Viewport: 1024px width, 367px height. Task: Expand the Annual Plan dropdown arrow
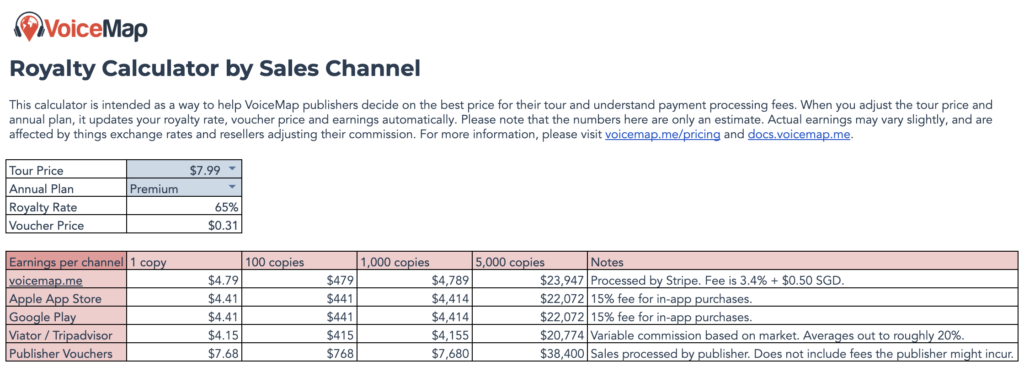pos(232,187)
